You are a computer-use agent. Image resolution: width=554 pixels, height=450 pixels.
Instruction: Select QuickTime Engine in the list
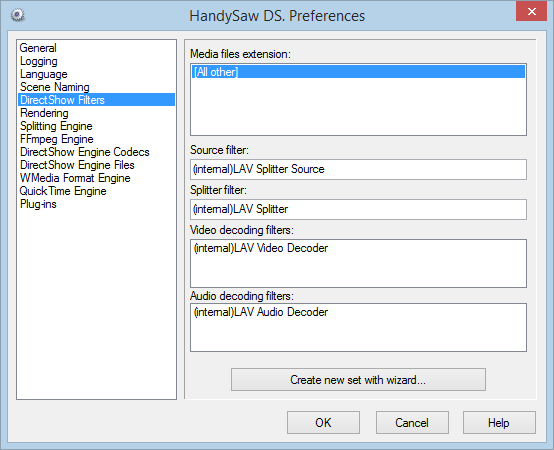(x=63, y=191)
